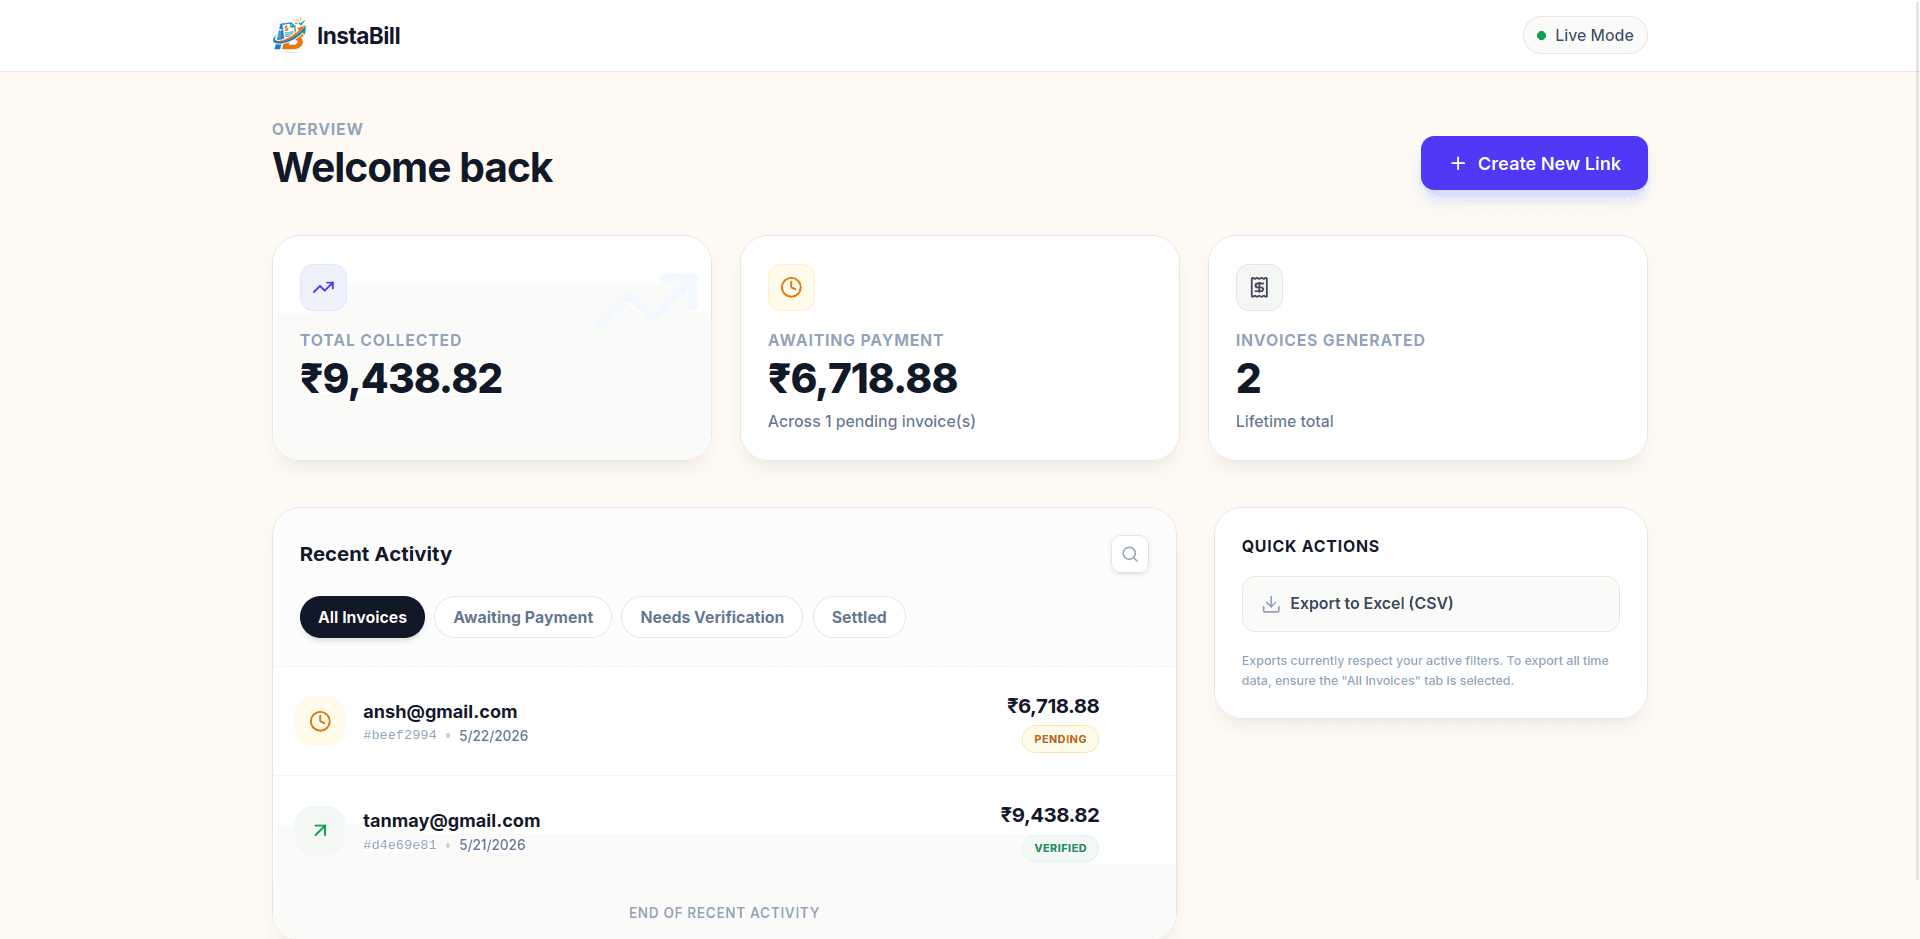Image resolution: width=1920 pixels, height=939 pixels.
Task: Click the clock icon in Awaiting Payment card
Action: coord(791,288)
